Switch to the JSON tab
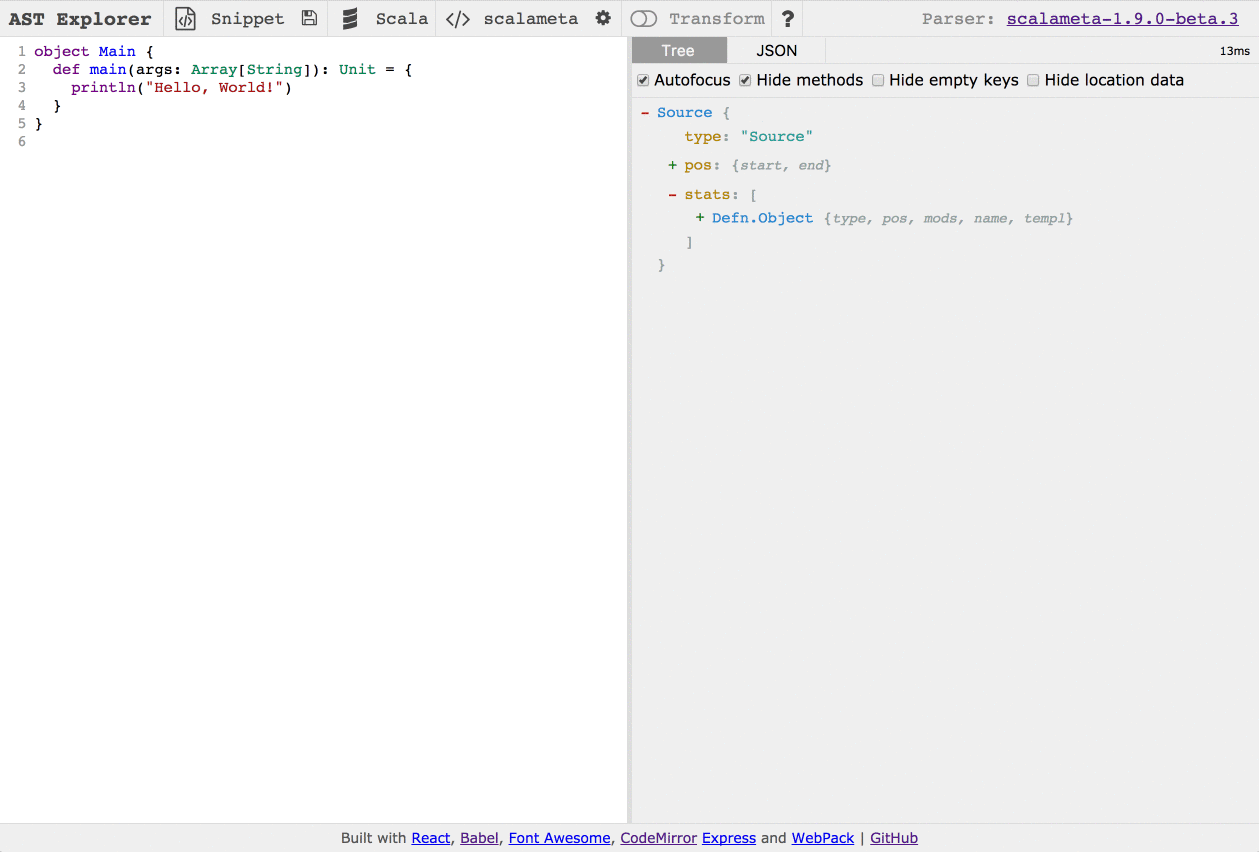The image size is (1259, 852). 777,50
